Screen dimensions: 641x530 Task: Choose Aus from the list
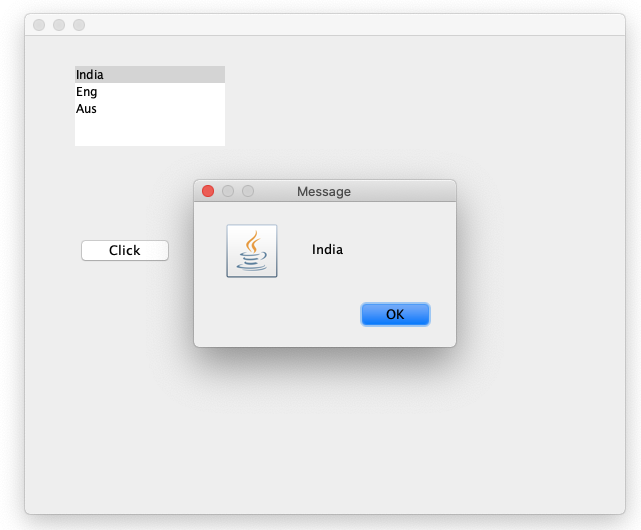(x=150, y=108)
